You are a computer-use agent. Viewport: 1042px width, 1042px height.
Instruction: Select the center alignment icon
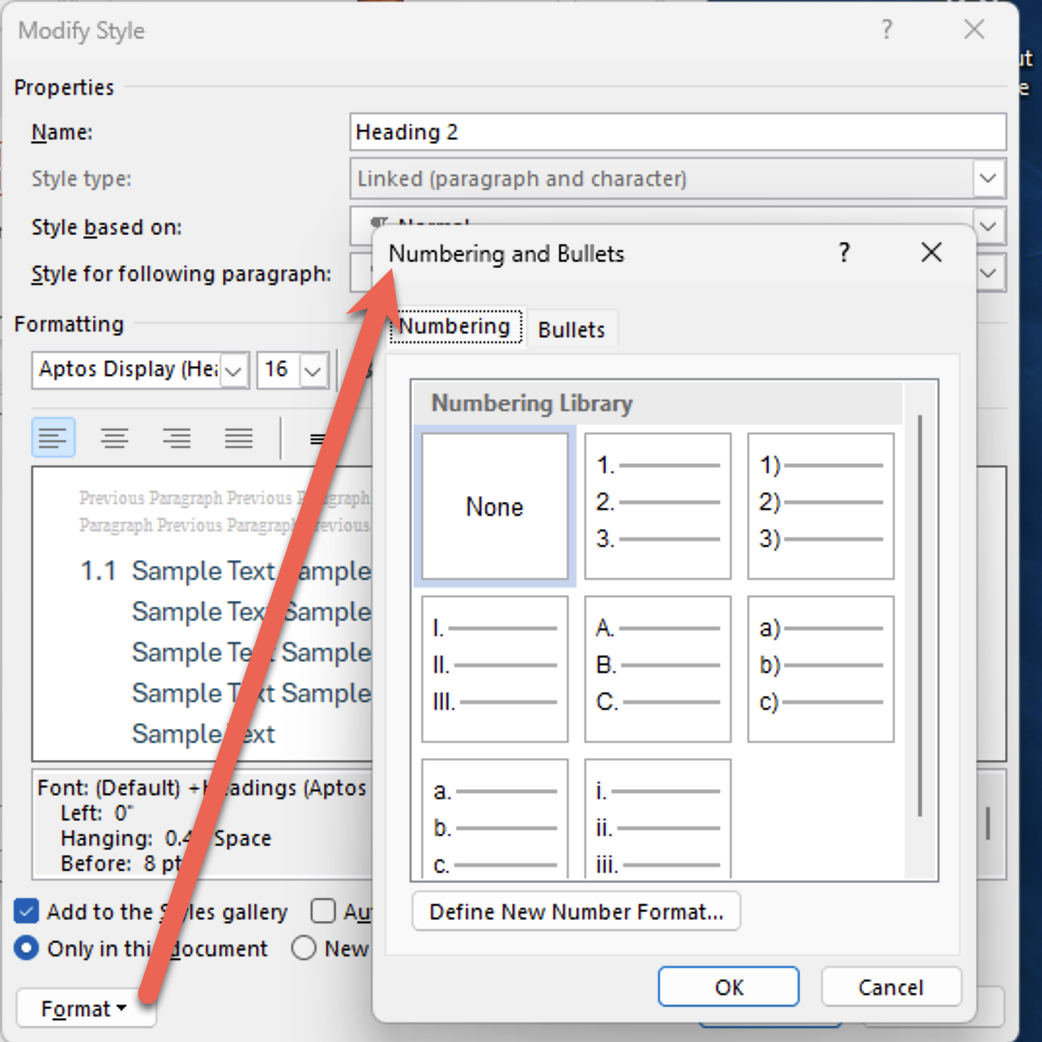coord(115,438)
